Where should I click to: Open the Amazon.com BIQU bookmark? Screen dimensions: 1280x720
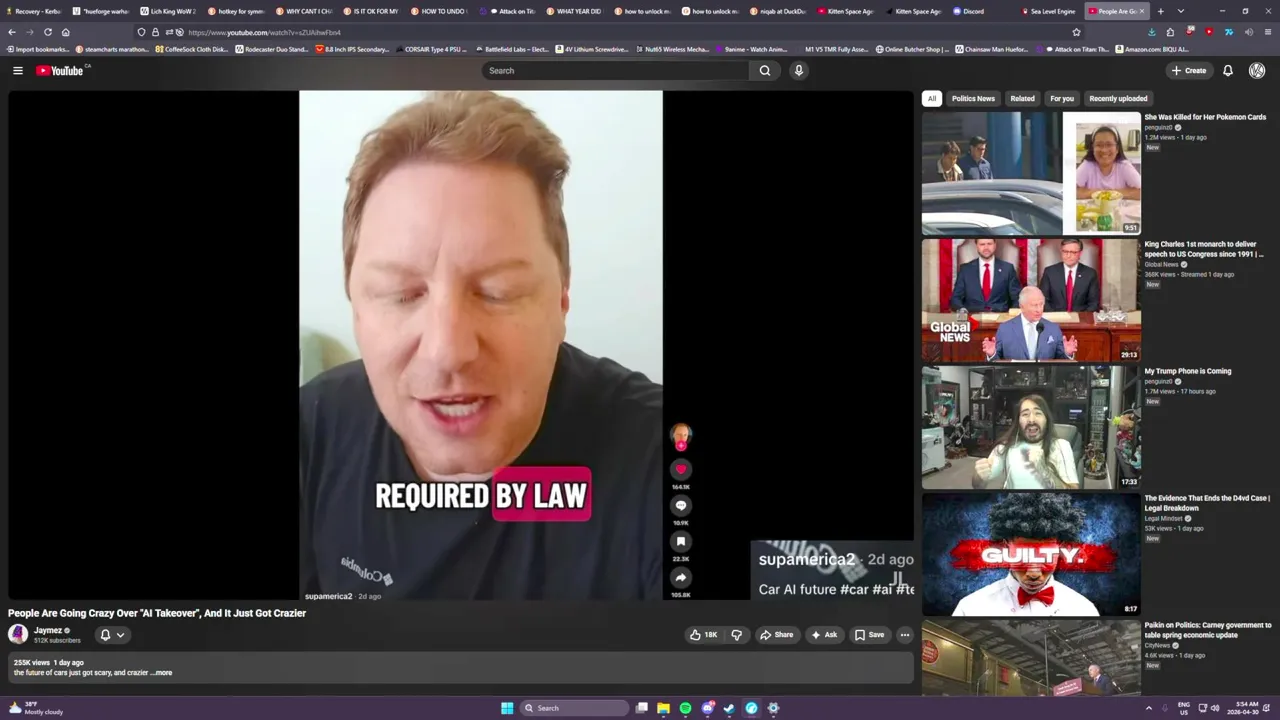[x=1150, y=49]
